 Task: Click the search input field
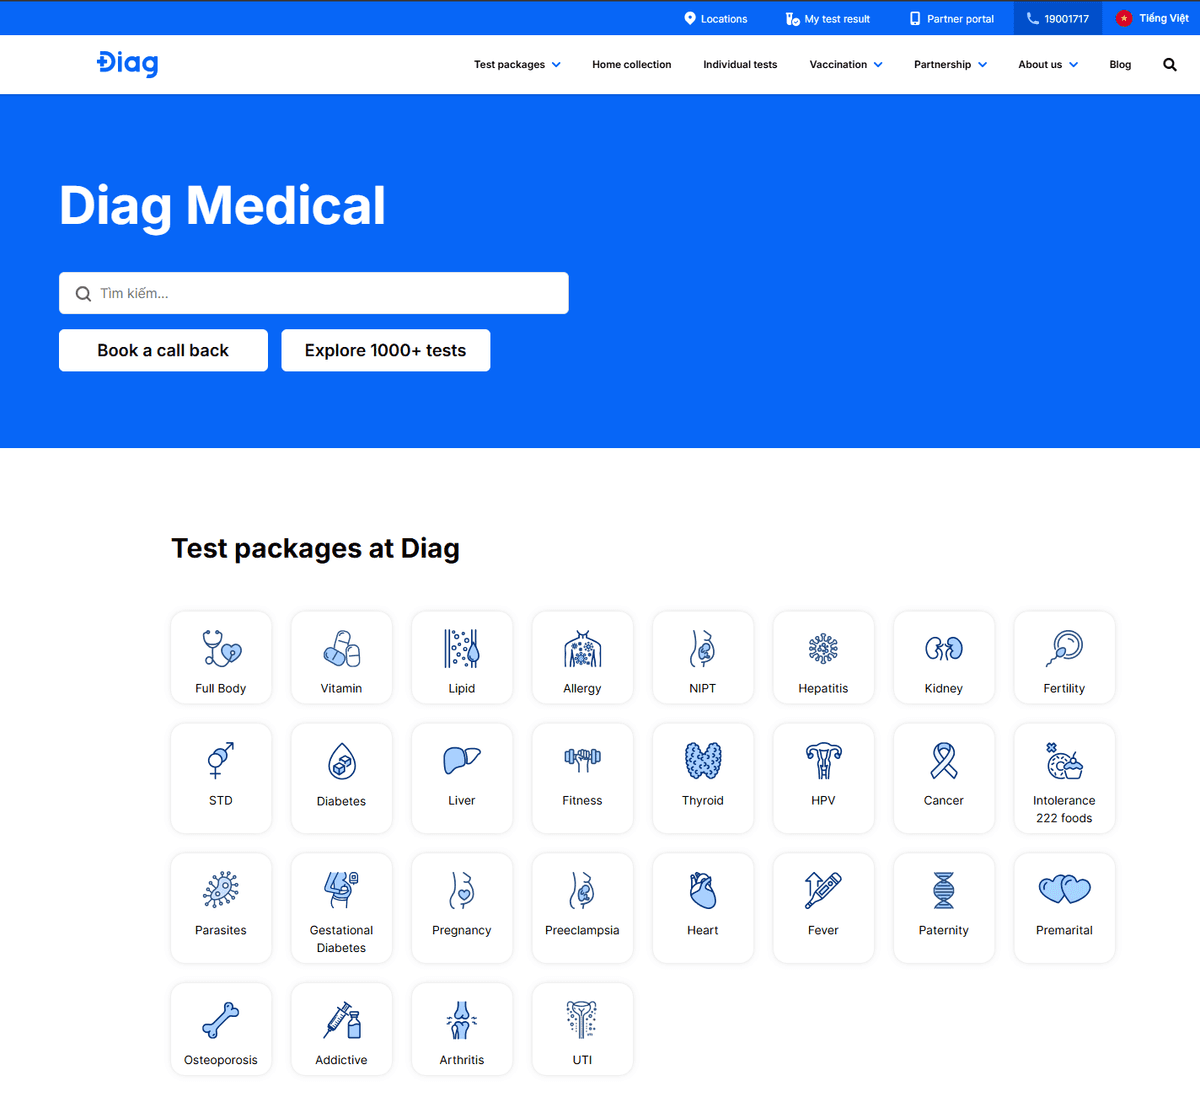(313, 293)
